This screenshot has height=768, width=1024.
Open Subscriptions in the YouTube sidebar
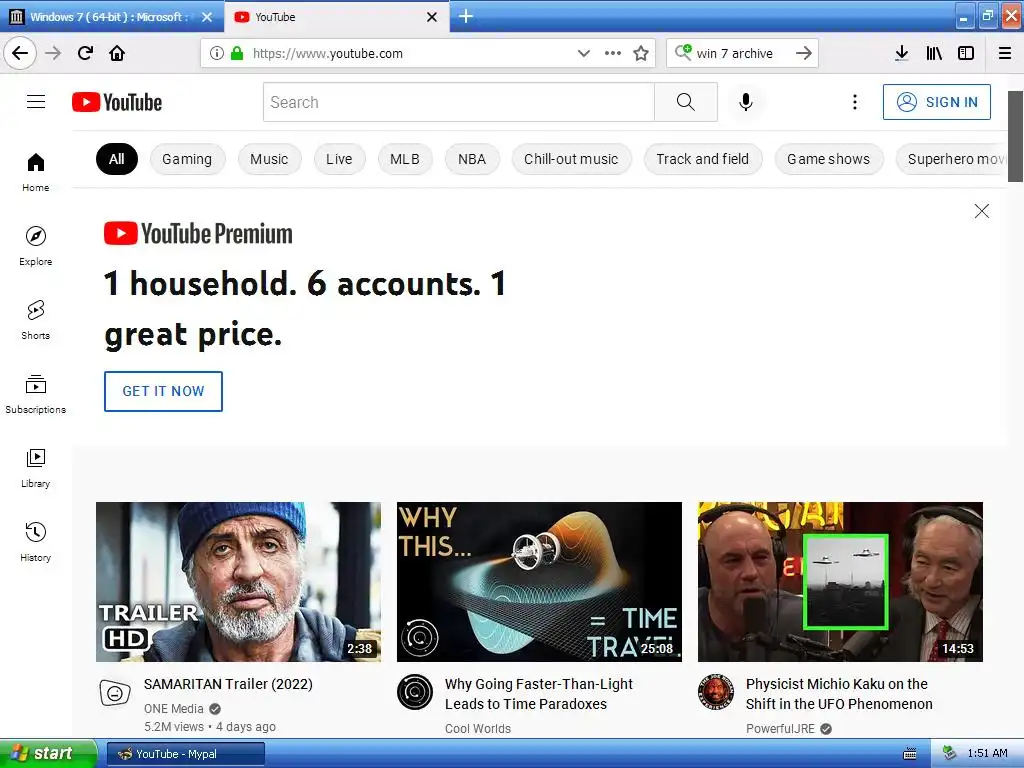[36, 394]
